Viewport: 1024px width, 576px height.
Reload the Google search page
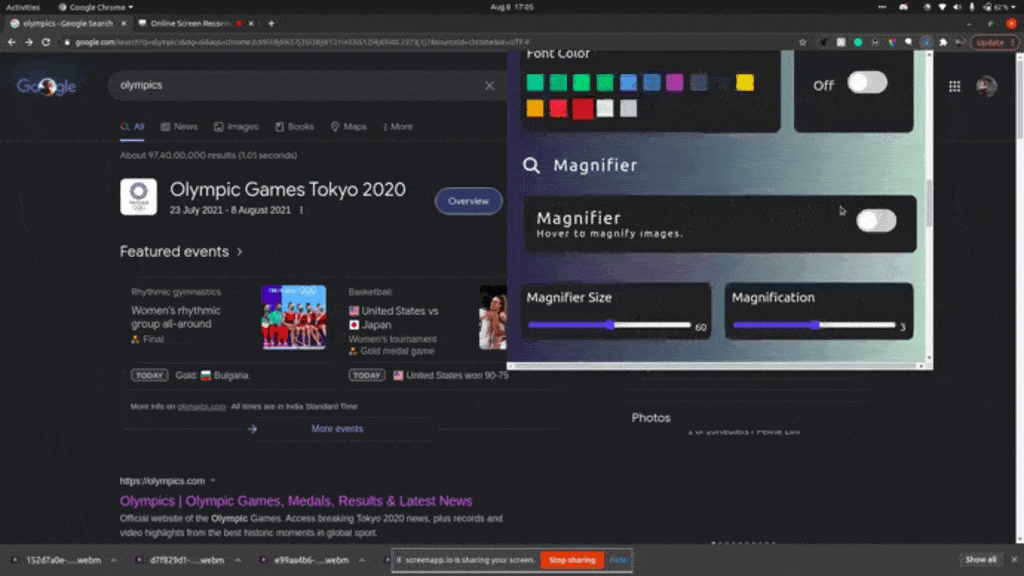[x=46, y=42]
